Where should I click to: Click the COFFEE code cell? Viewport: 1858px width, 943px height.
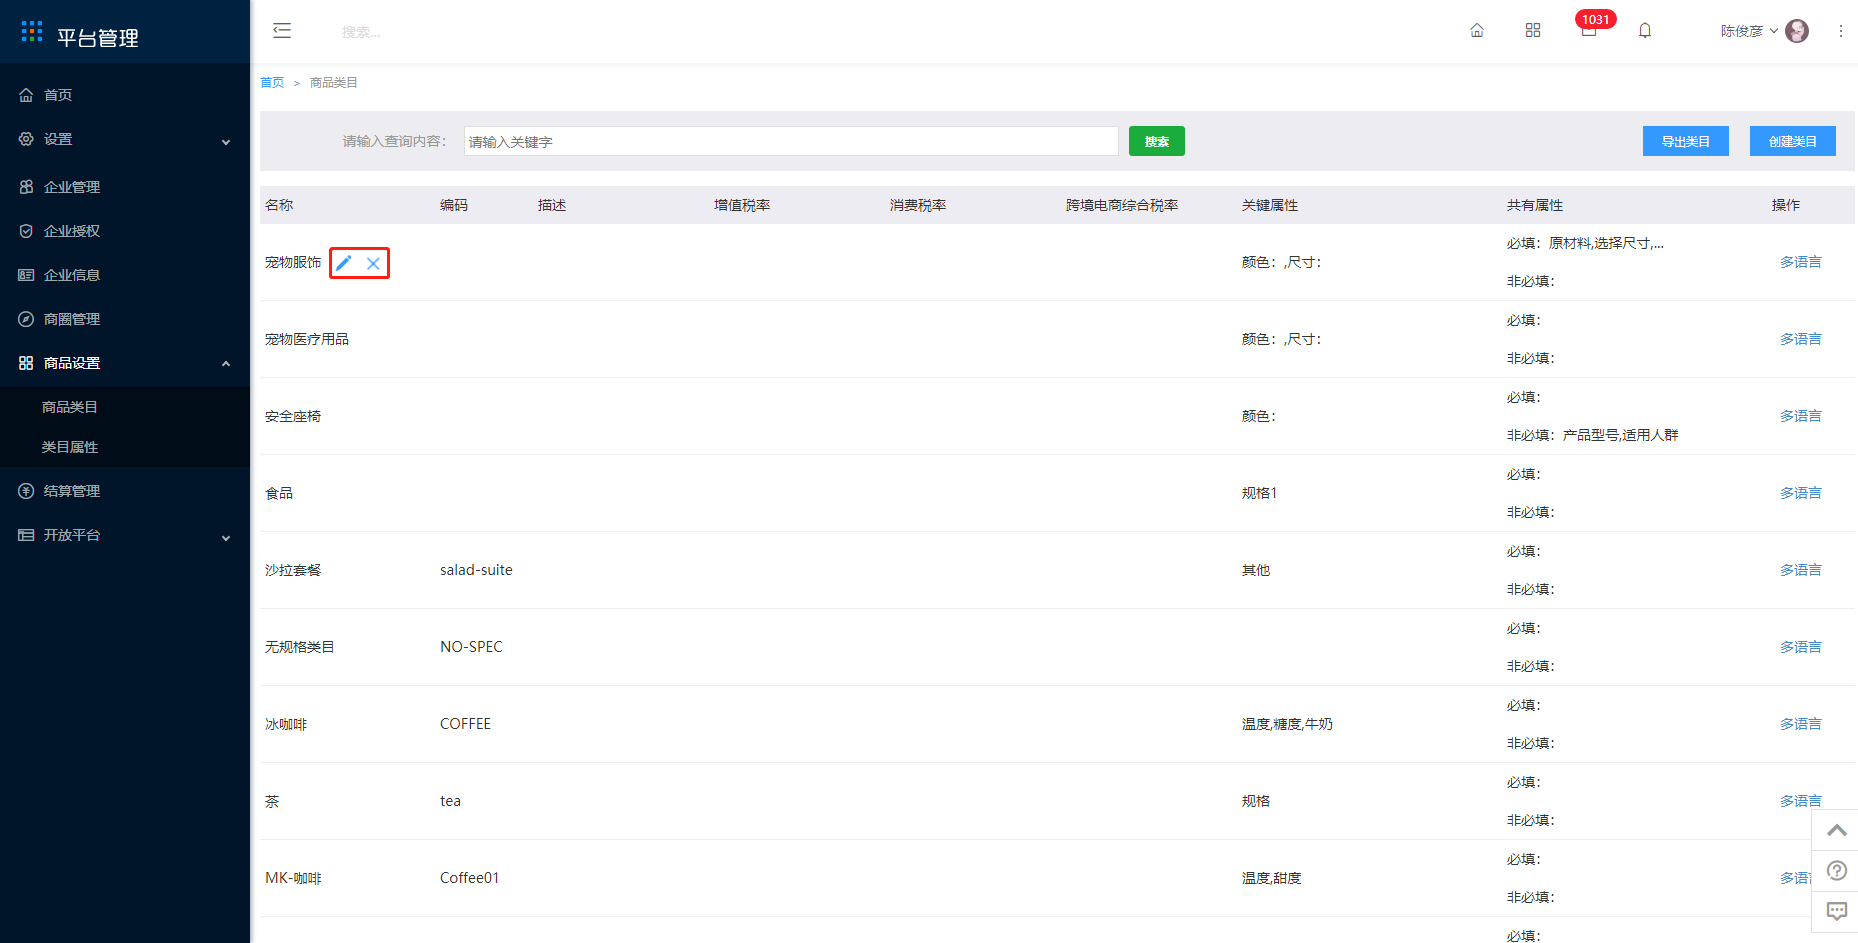[x=465, y=724]
